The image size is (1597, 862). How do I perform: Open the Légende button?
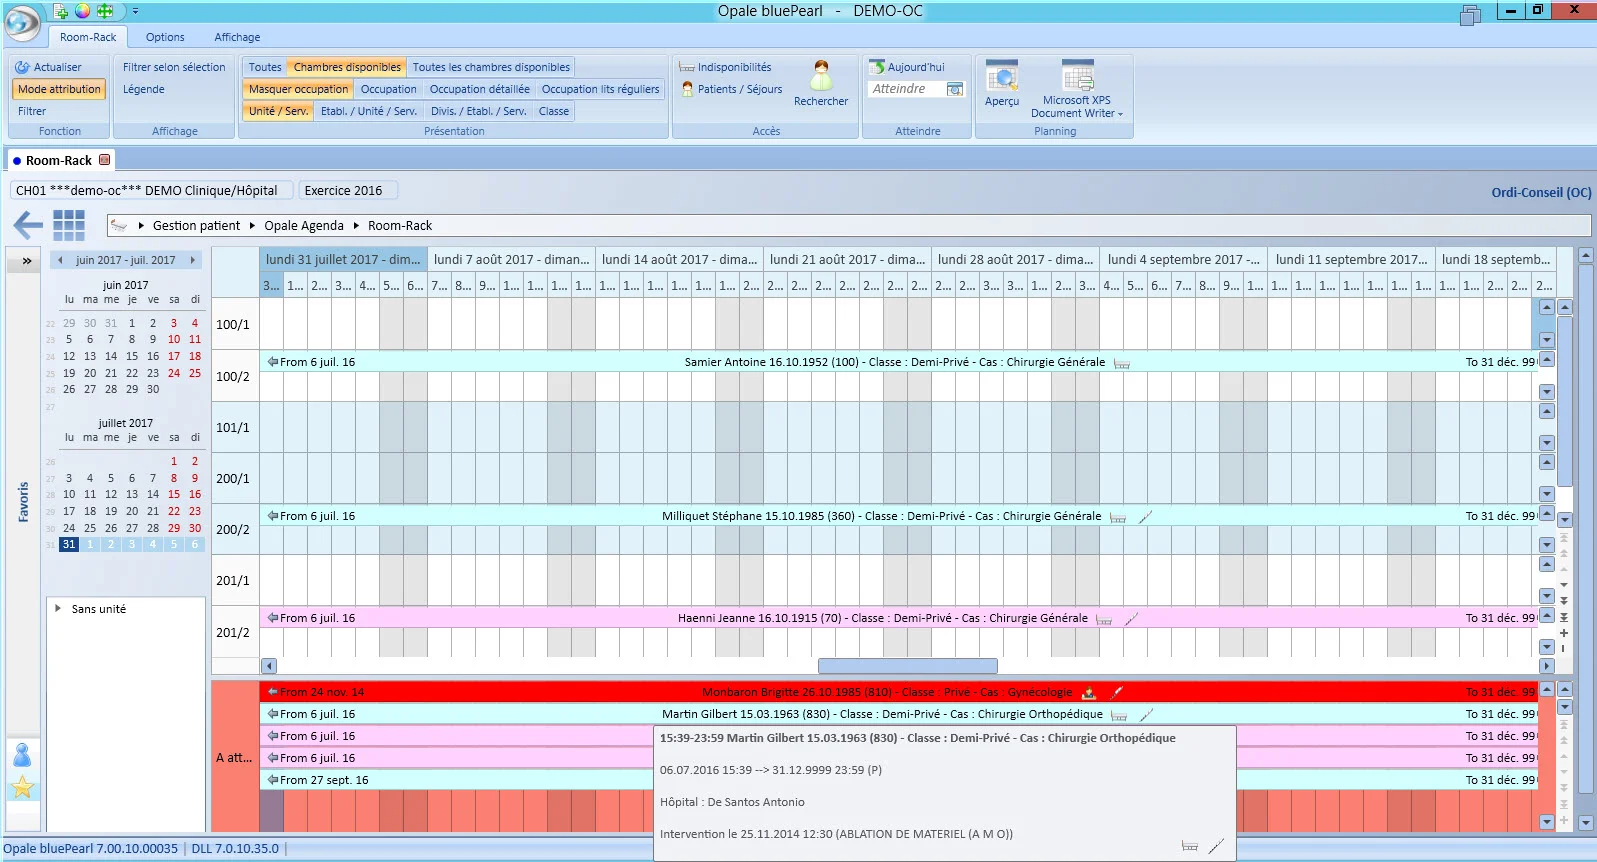click(x=144, y=89)
